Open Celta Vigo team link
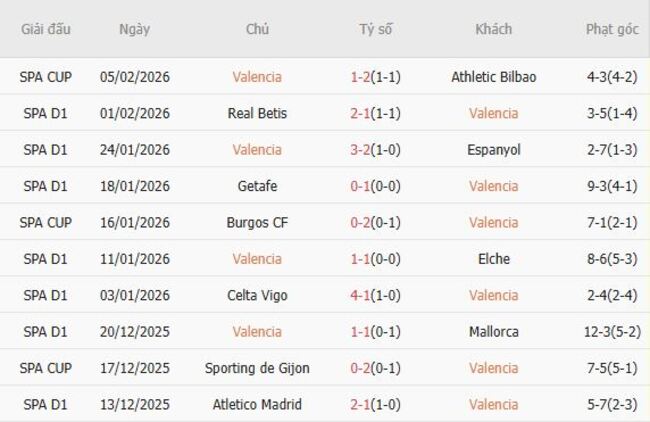Viewport: 650px width, 422px height. coord(257,295)
